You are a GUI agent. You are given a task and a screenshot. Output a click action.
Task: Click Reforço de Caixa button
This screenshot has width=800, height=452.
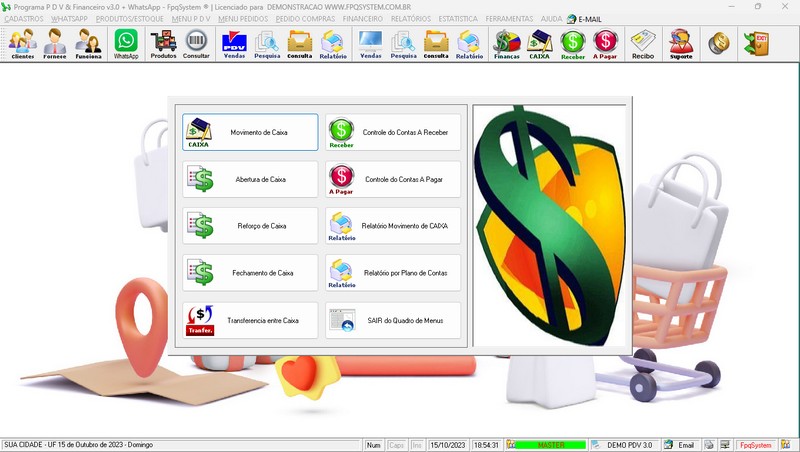(x=250, y=226)
